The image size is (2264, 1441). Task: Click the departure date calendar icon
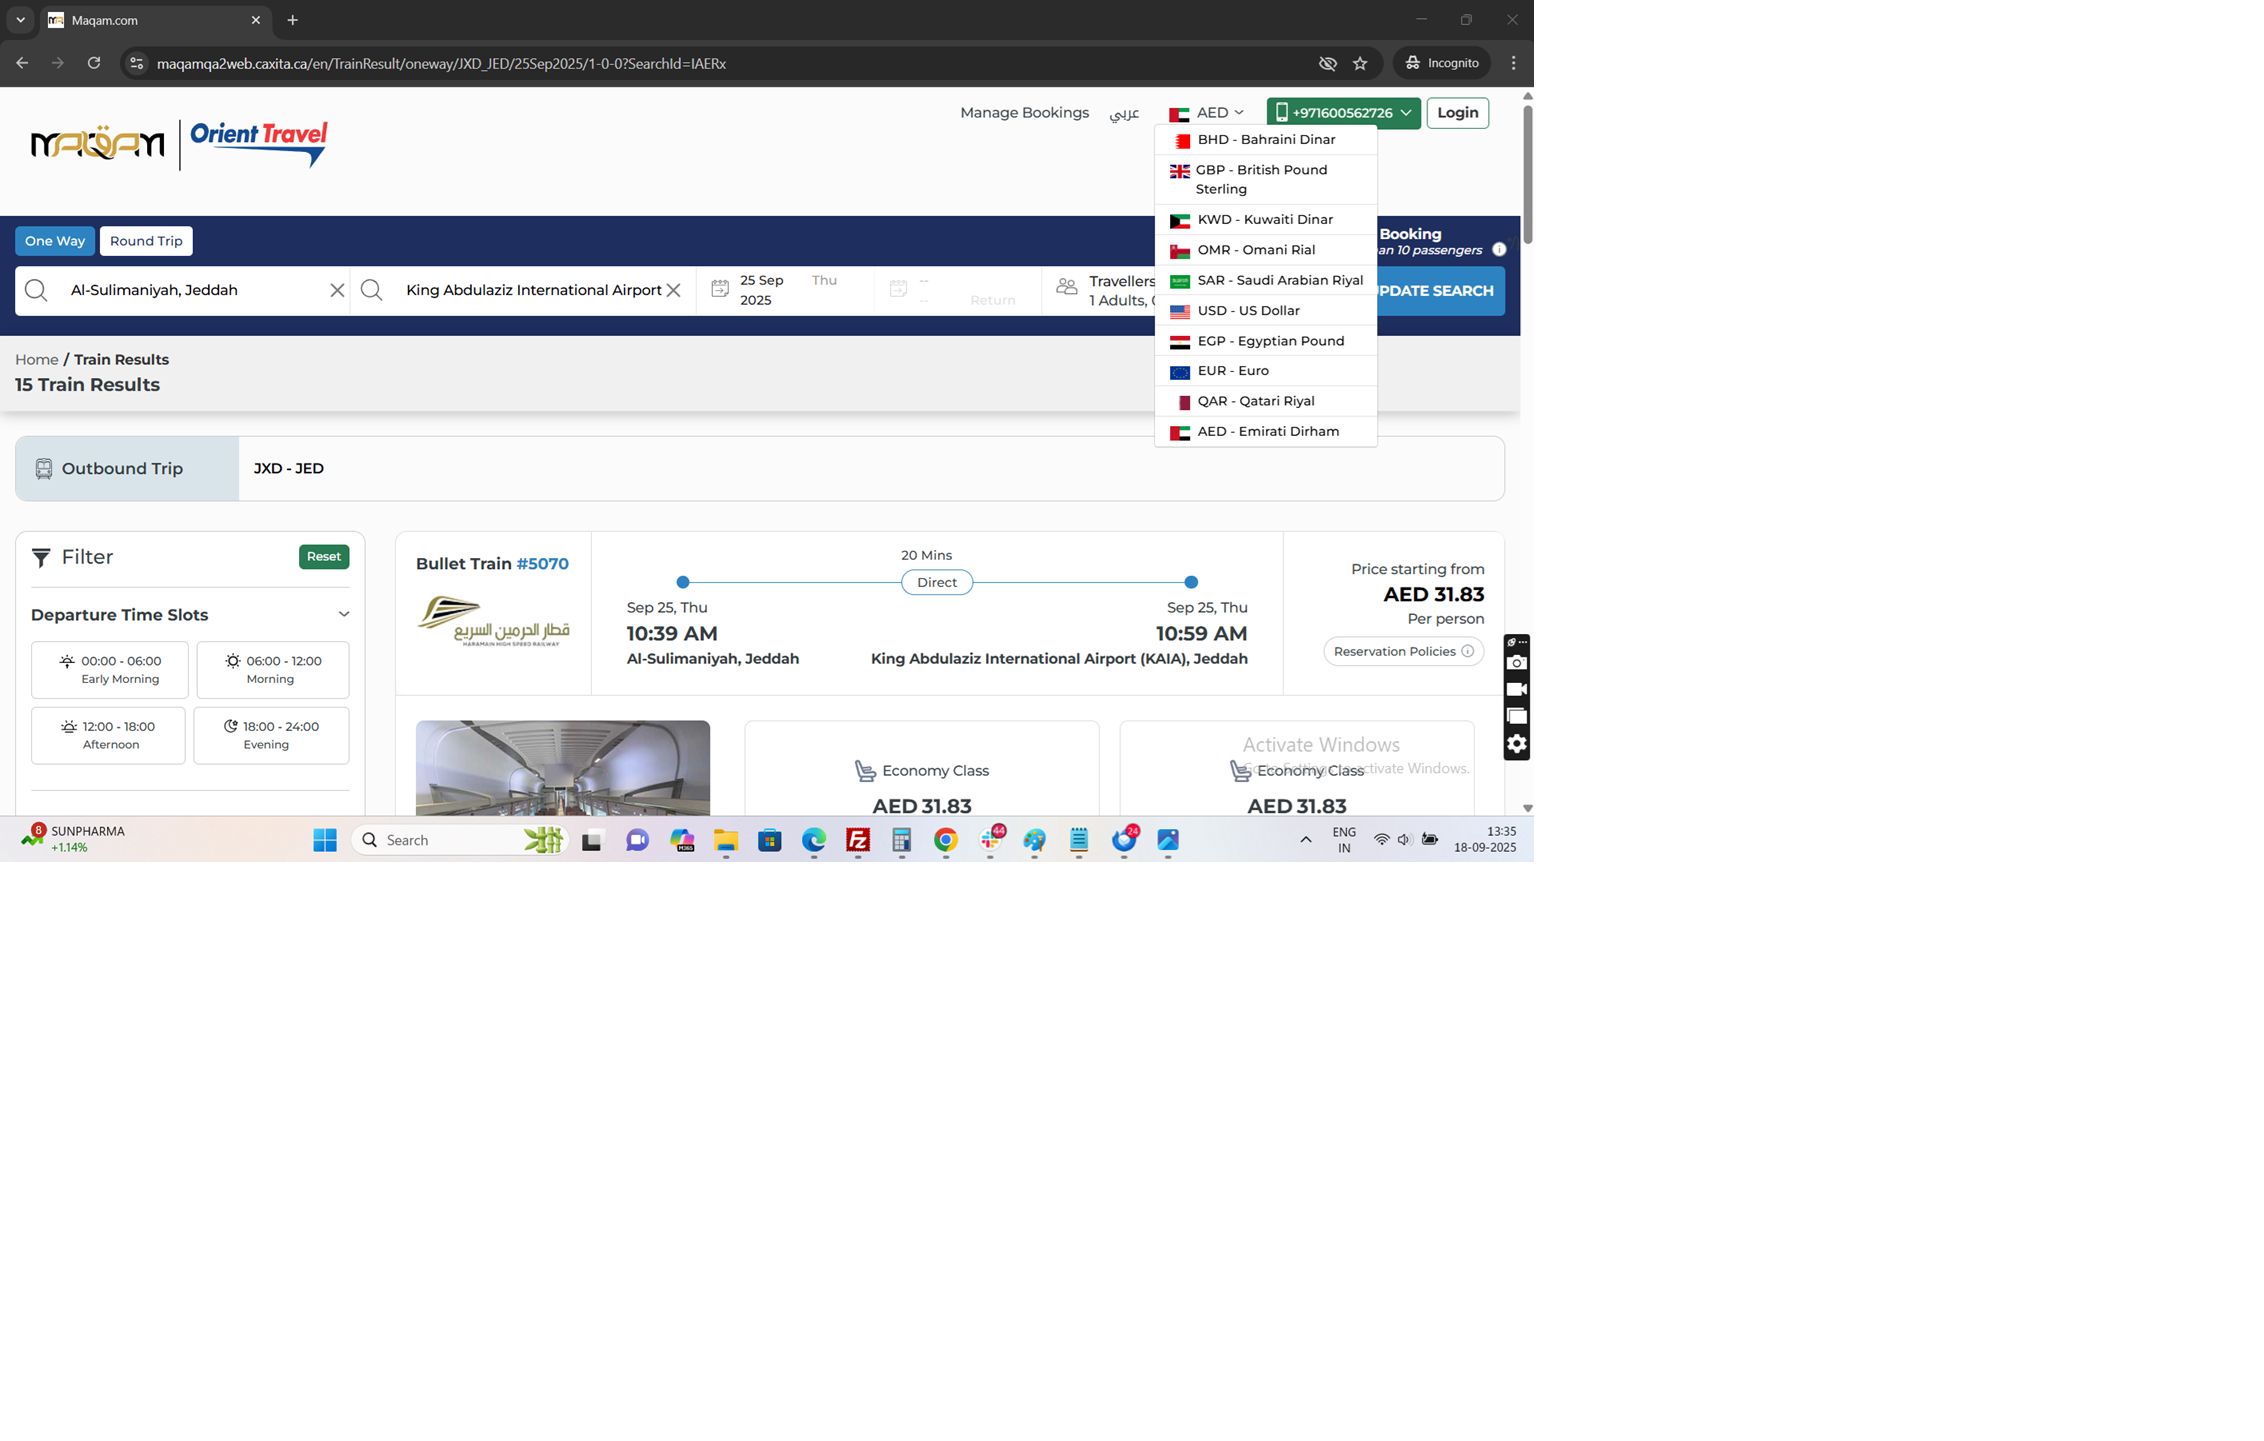point(720,289)
